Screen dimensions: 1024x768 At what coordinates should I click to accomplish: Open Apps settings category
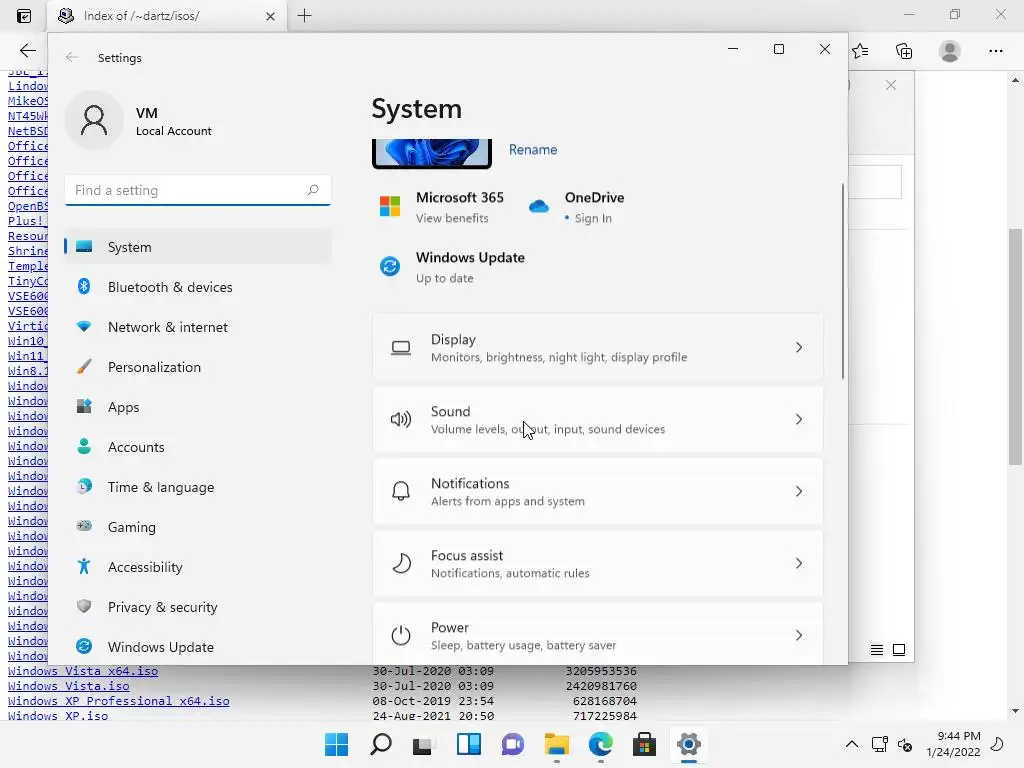(198, 407)
